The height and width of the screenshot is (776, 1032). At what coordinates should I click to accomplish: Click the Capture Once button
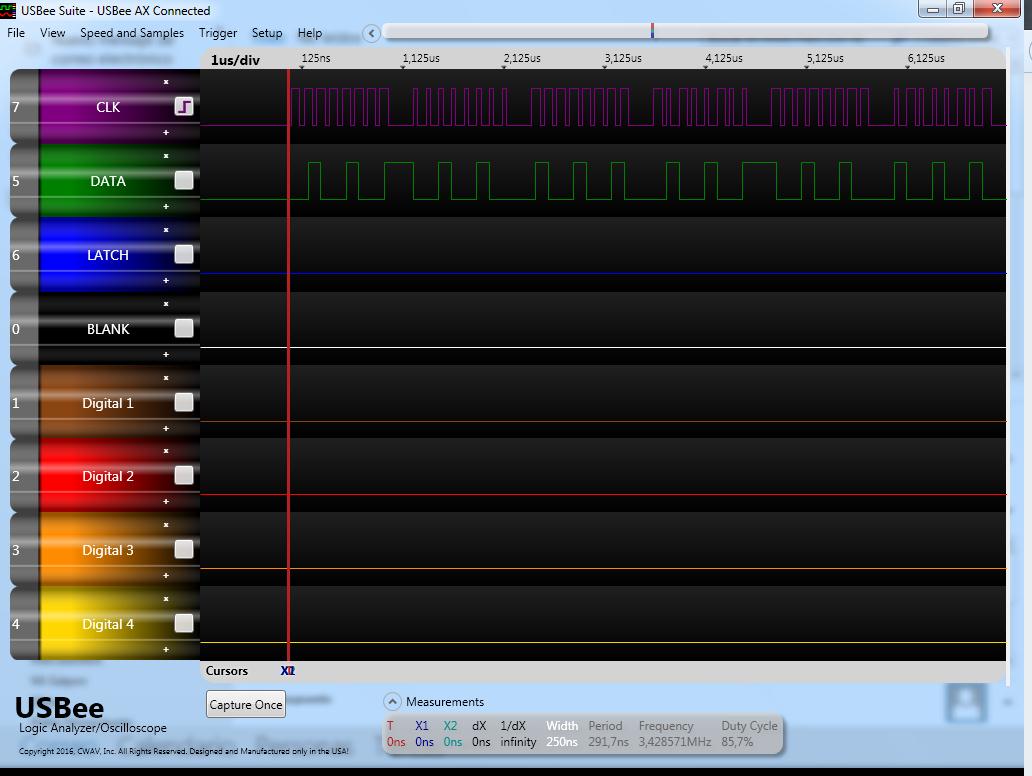coord(245,704)
